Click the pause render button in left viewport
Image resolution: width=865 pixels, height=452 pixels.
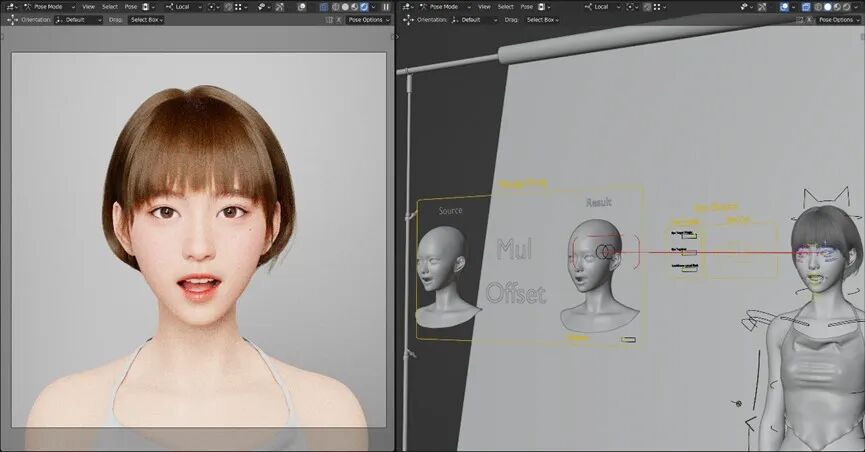point(386,6)
